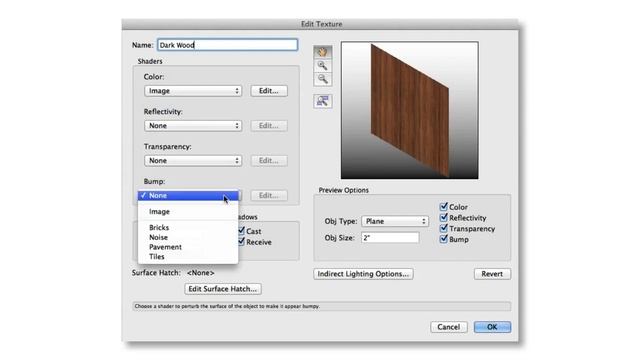
Task: Uncheck the Reflectivity preview option
Action: 444,218
